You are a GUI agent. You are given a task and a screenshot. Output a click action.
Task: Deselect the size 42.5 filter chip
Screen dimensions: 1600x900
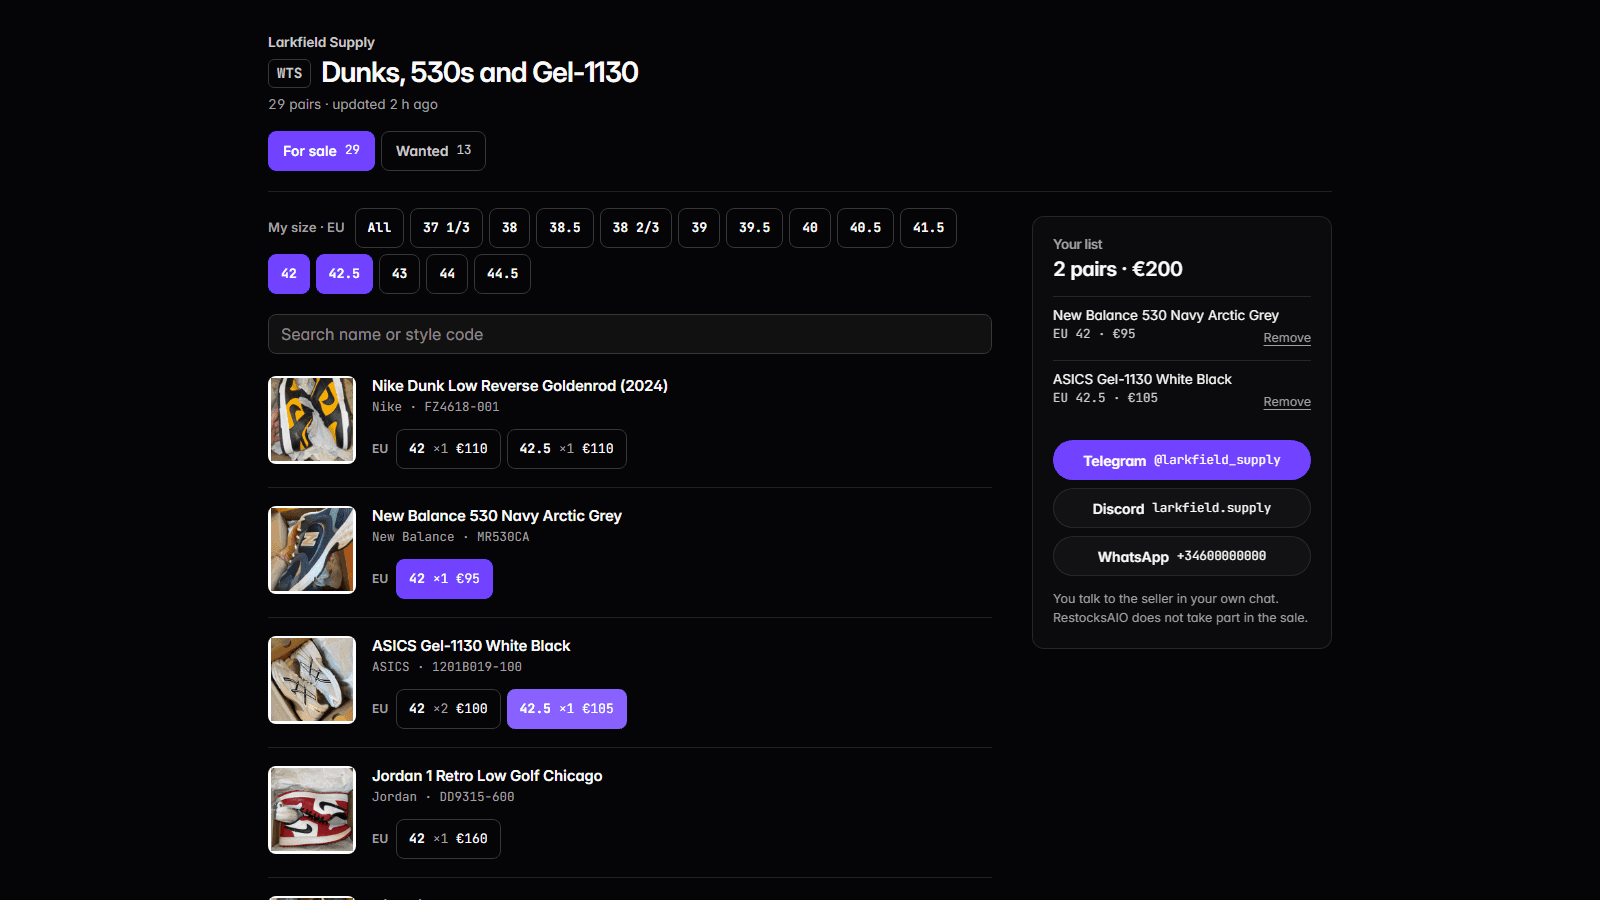tap(344, 274)
